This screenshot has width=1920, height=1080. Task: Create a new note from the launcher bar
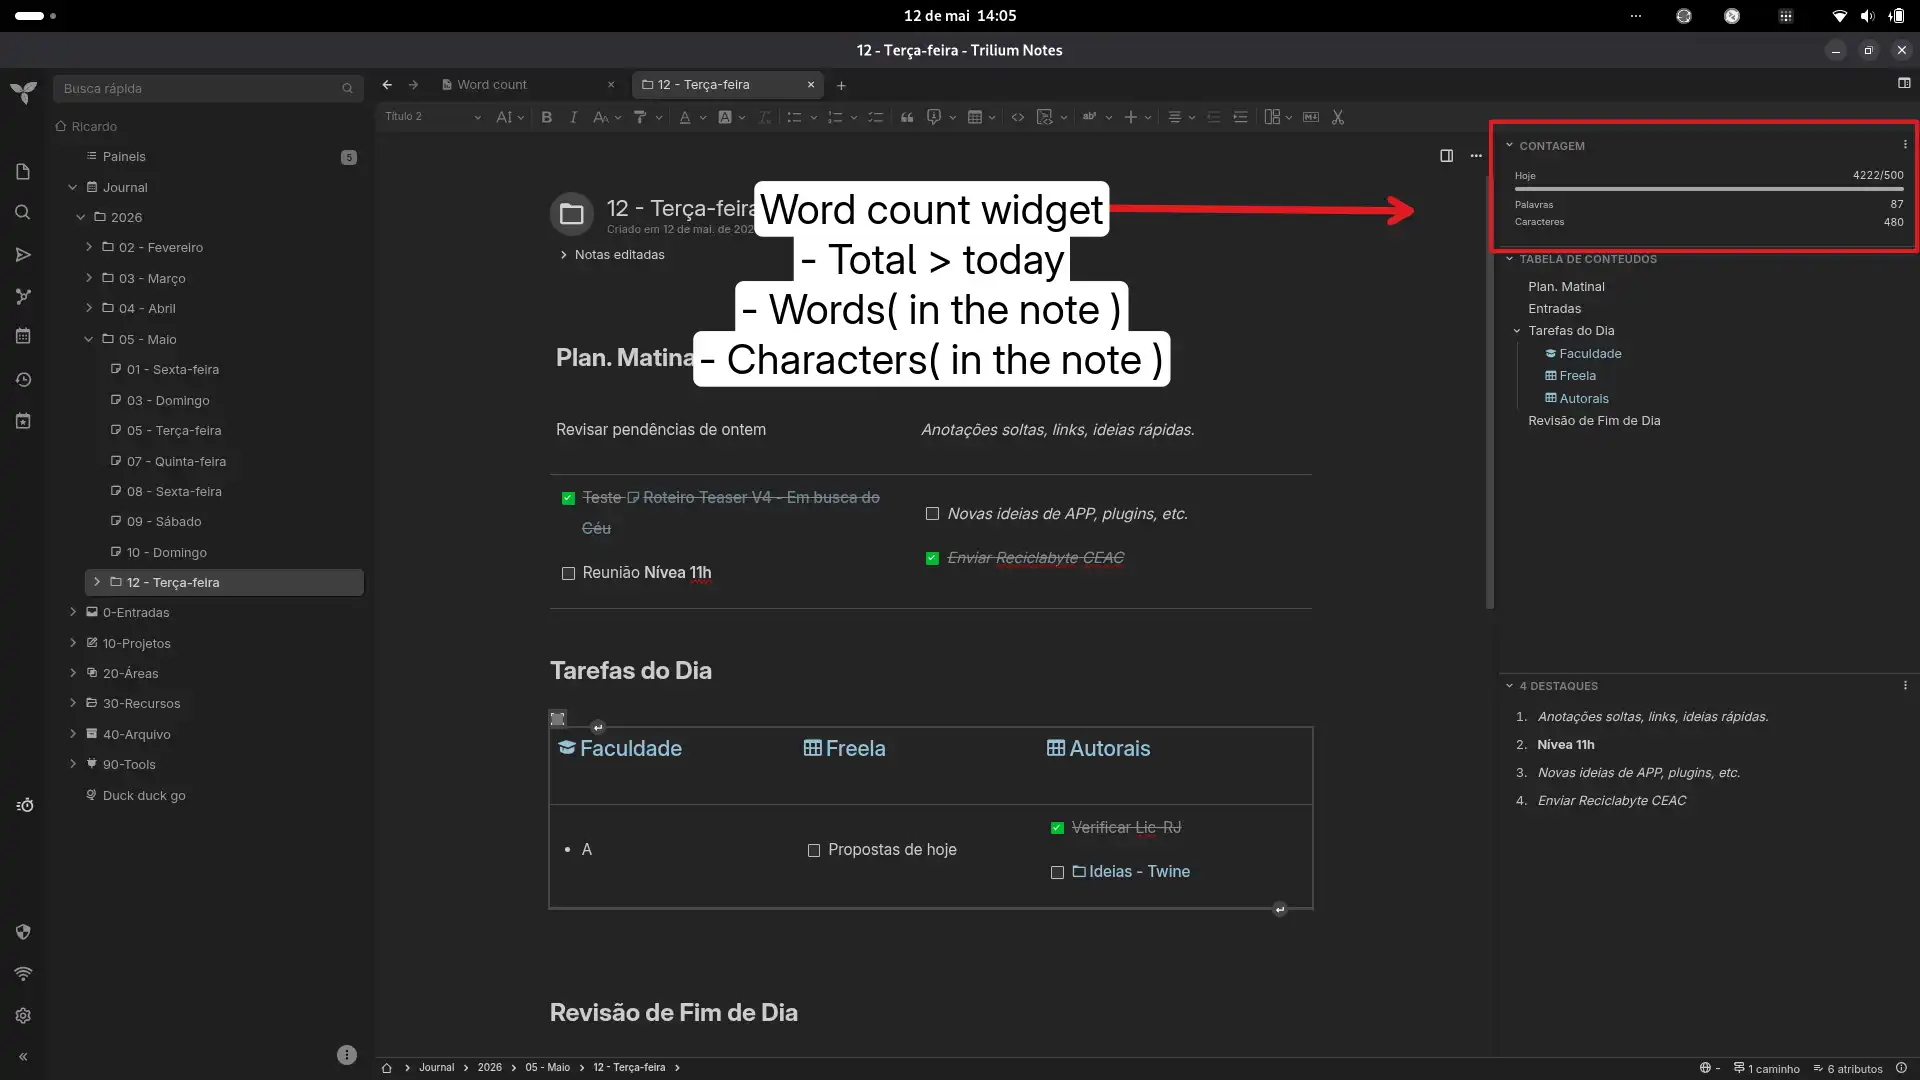(23, 172)
